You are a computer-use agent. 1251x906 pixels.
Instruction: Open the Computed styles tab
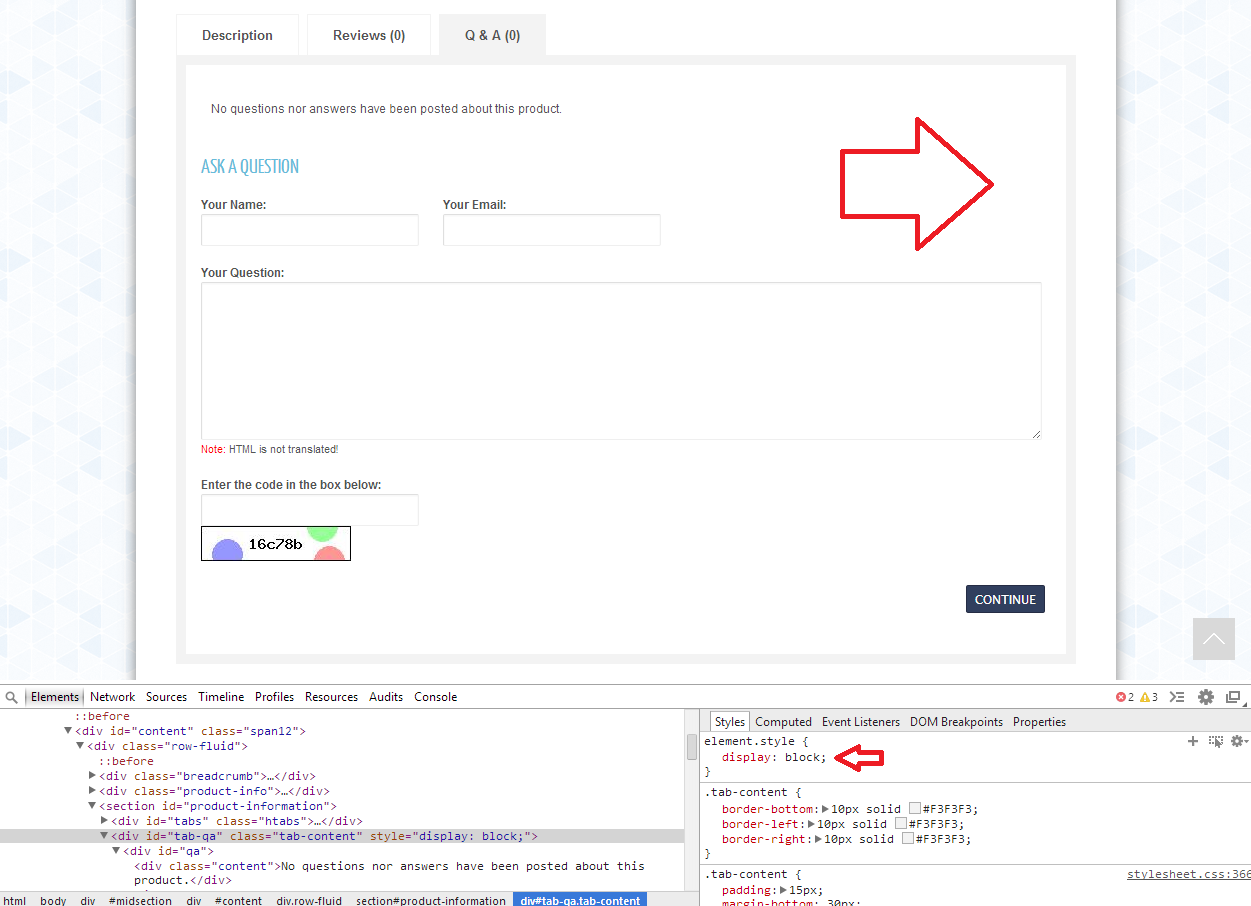(x=783, y=722)
